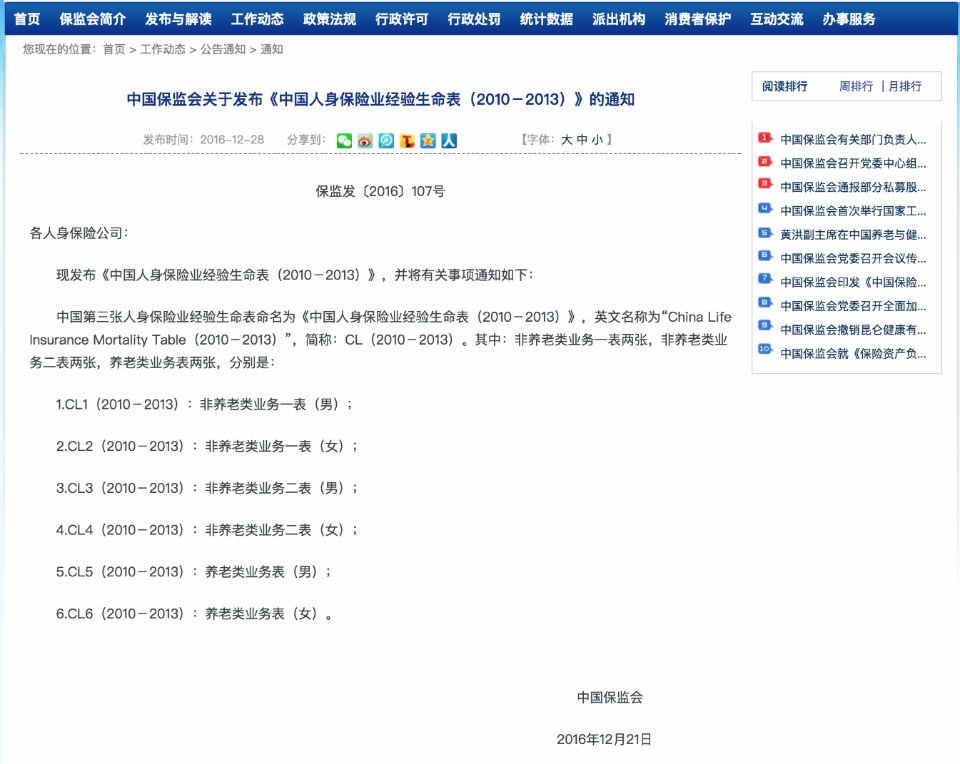Click the publish date 2016-12-28
Viewport: 960px width, 764px height.
pos(231,140)
